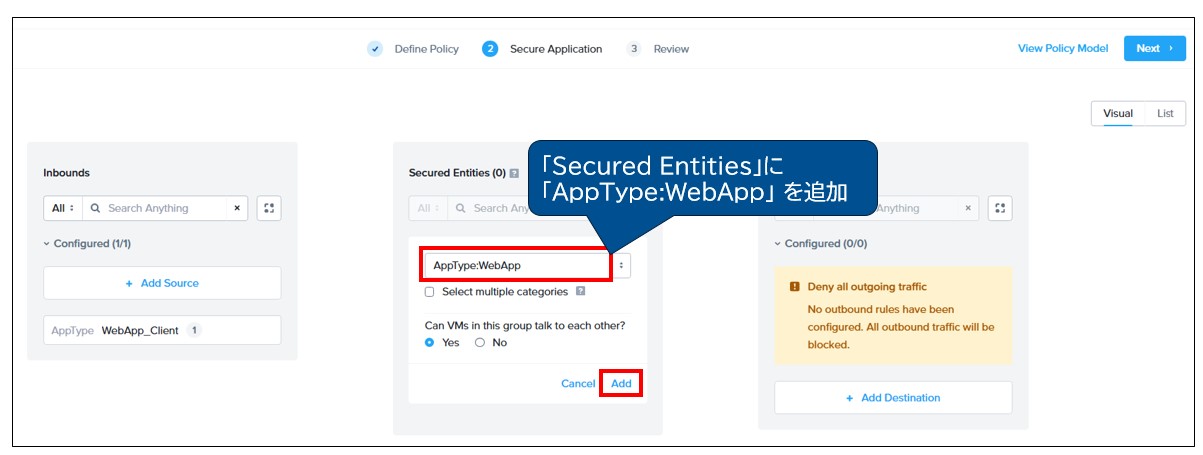This screenshot has height=455, width=1203.
Task: Clear the Outbounds search with X icon
Action: [x=968, y=208]
